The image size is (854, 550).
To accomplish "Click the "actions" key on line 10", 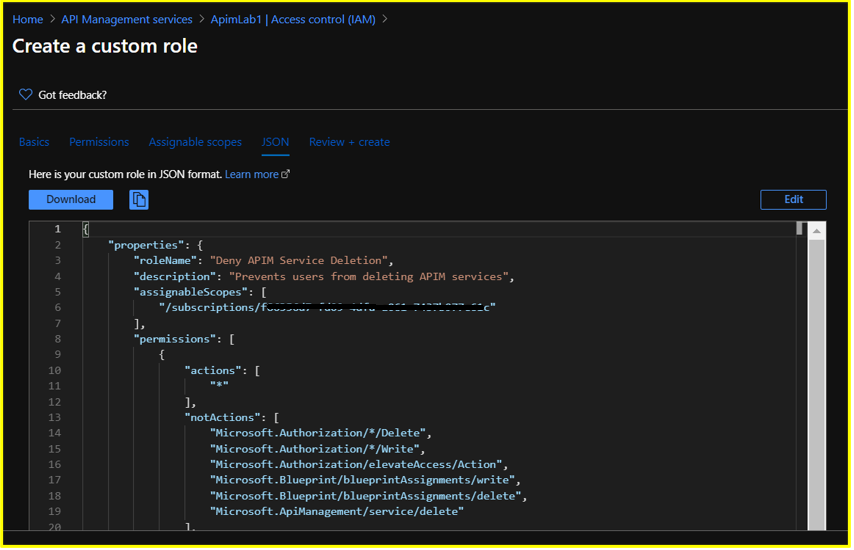I will pyautogui.click(x=214, y=371).
